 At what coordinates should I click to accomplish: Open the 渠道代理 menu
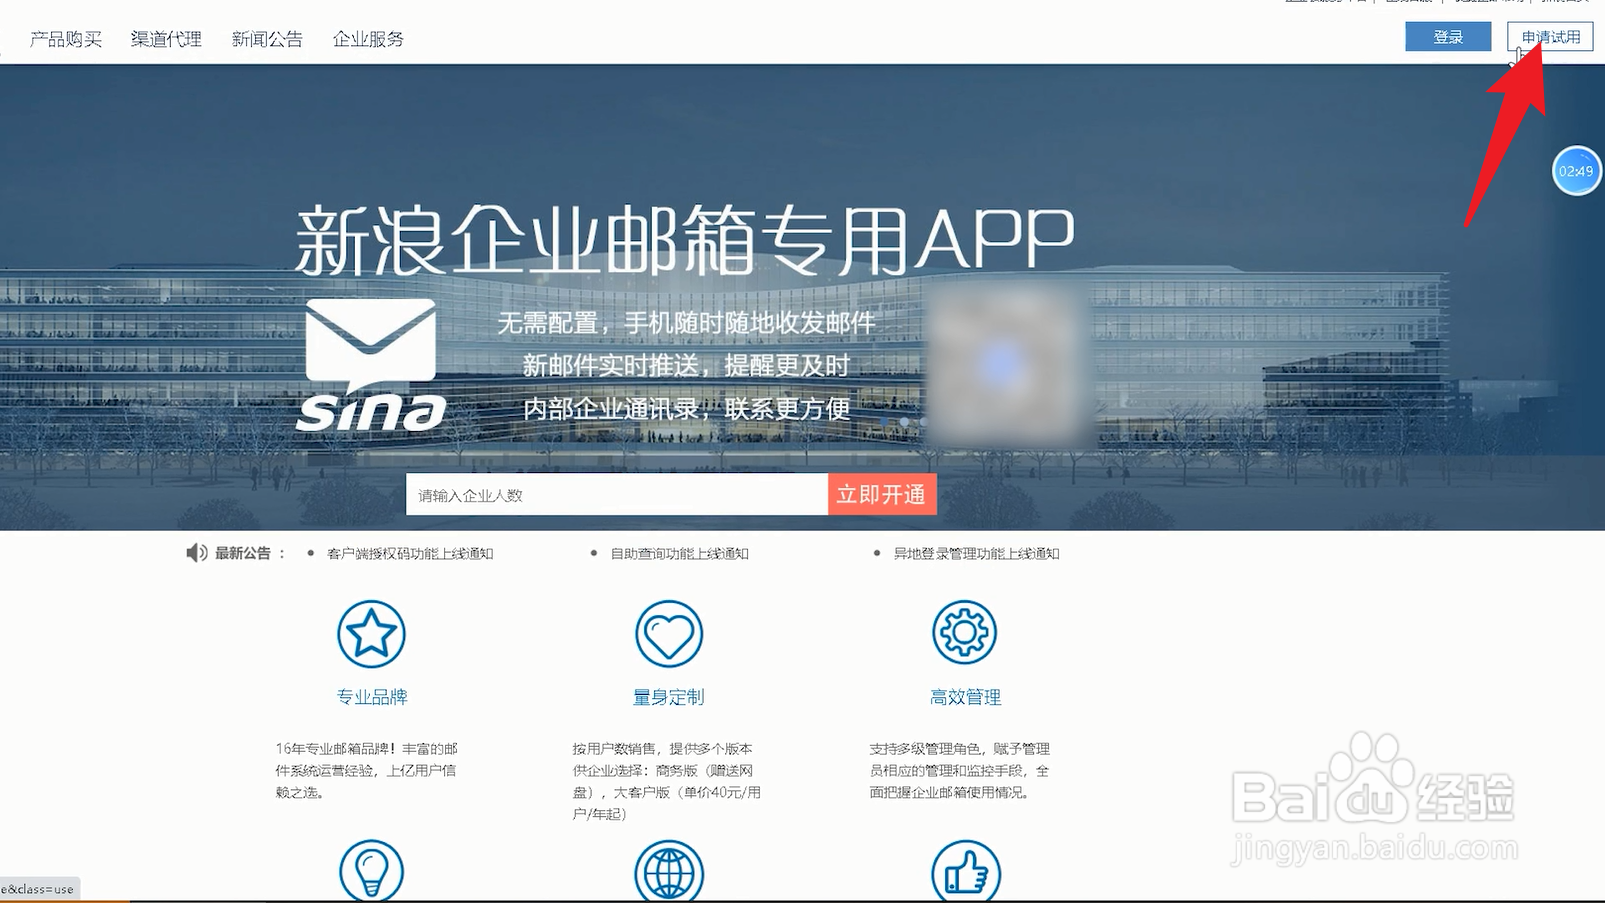click(x=166, y=39)
